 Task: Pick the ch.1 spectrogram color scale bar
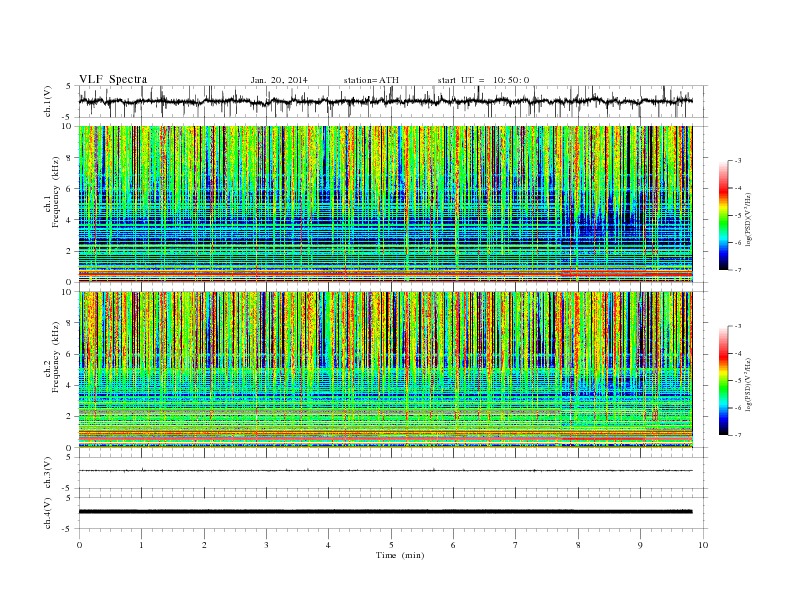(x=723, y=215)
